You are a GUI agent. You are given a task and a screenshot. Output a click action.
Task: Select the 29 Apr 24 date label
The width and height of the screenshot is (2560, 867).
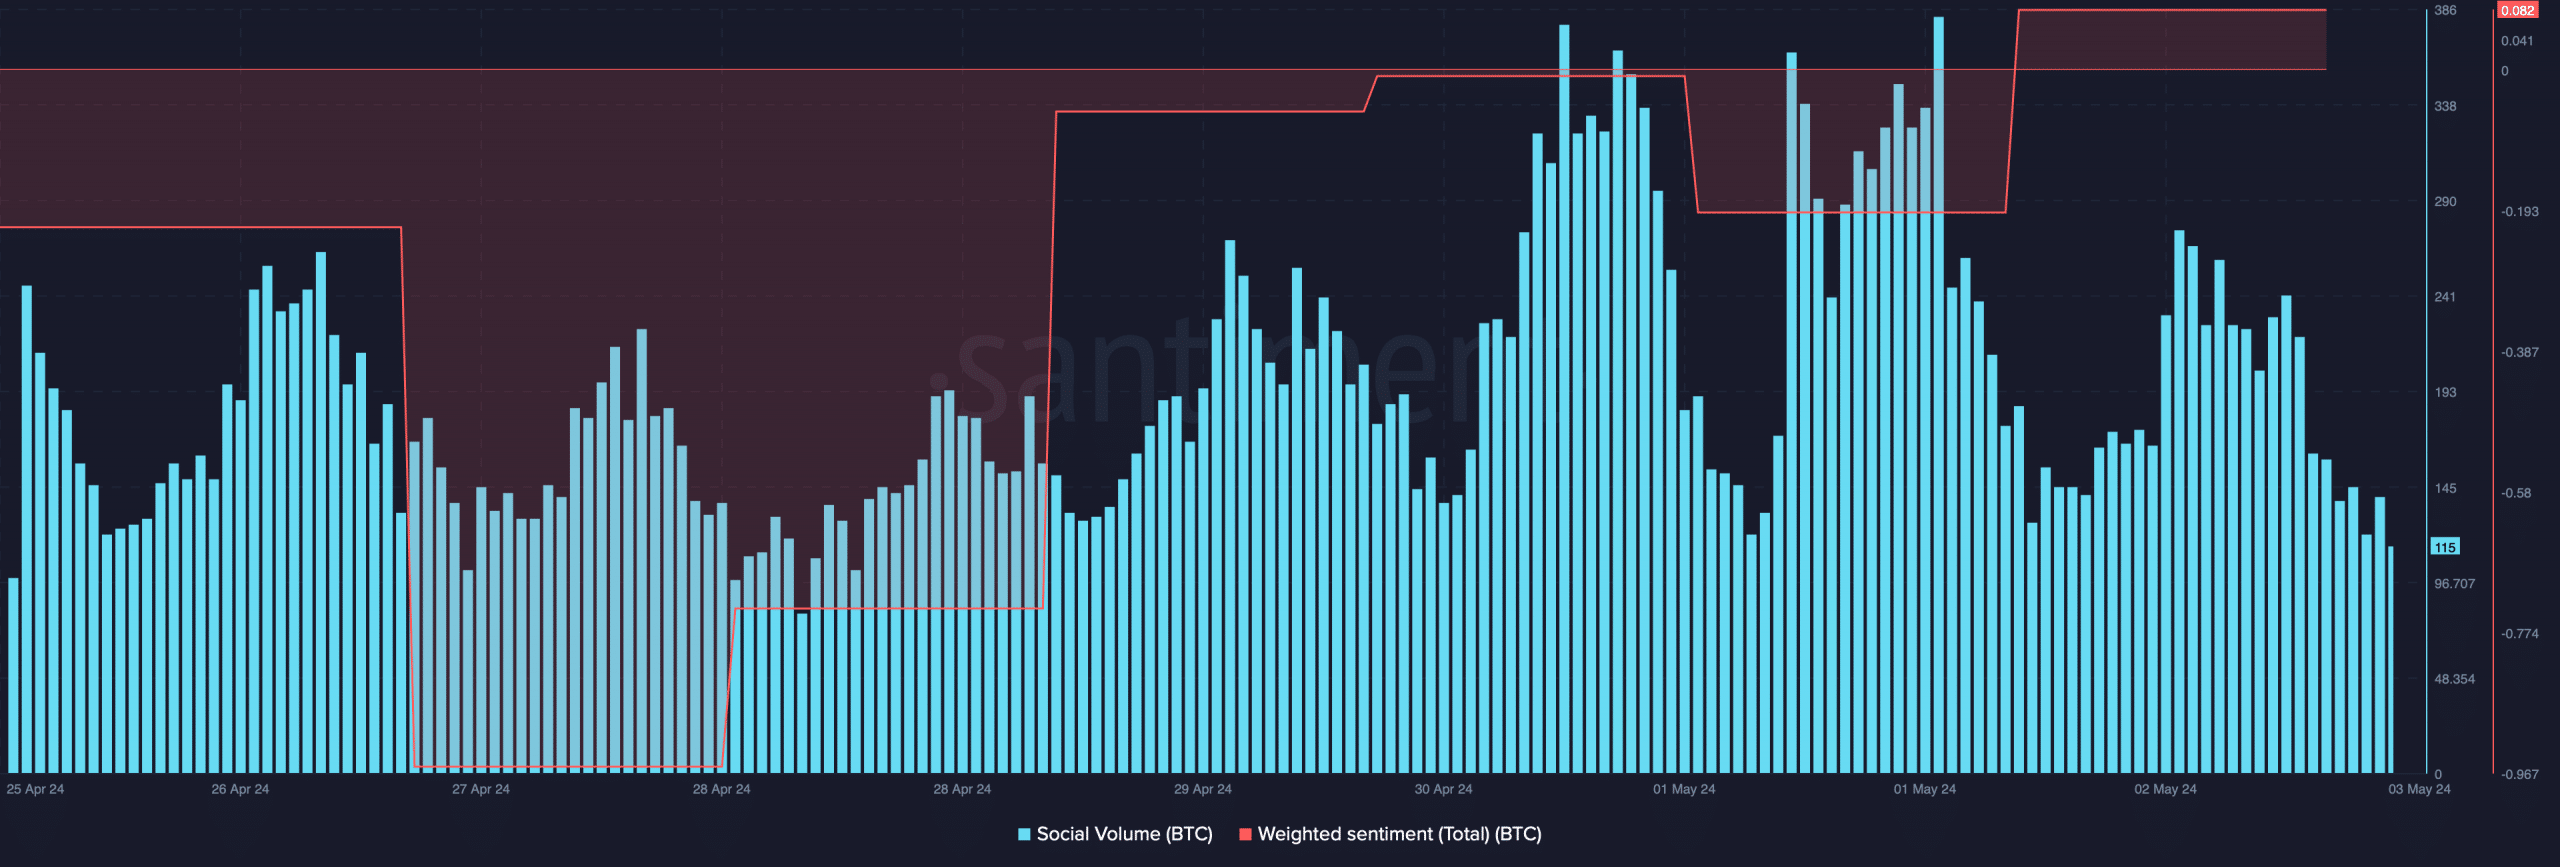(x=1203, y=789)
